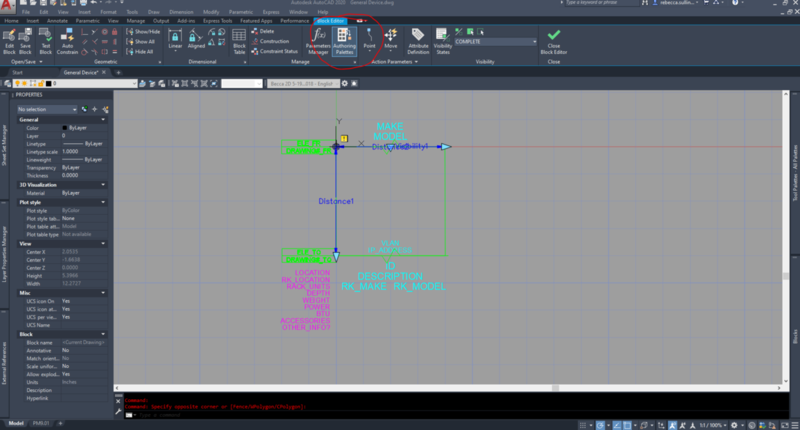
Task: Expand Action Parameters panel
Action: [394, 62]
